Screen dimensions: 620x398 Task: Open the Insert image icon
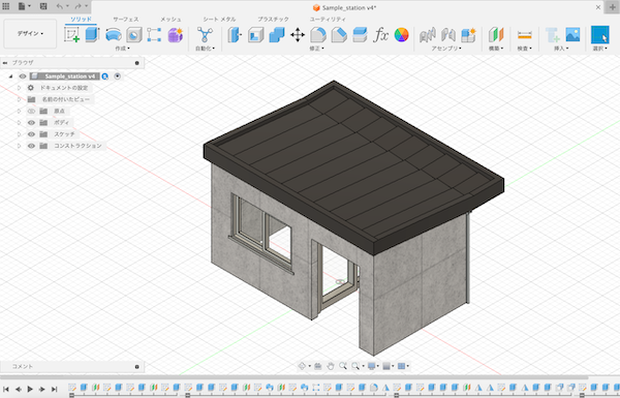point(573,35)
